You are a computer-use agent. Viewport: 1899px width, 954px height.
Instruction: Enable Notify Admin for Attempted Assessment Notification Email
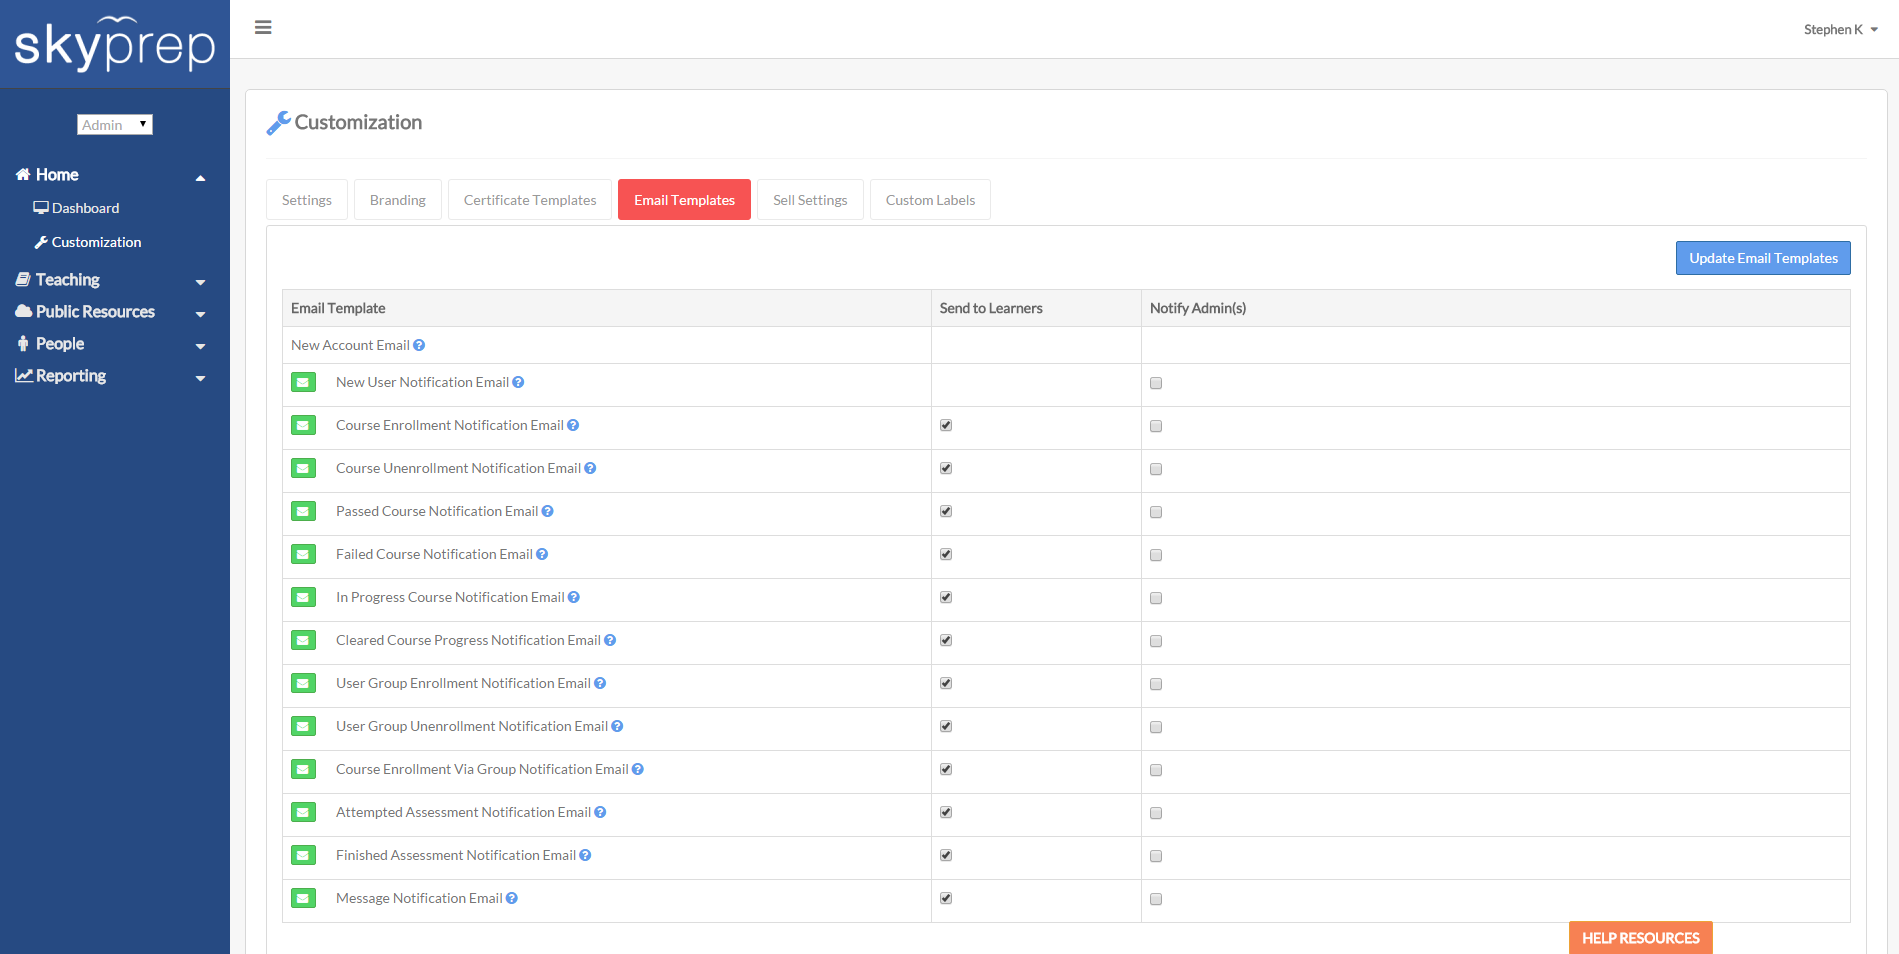click(x=1156, y=813)
